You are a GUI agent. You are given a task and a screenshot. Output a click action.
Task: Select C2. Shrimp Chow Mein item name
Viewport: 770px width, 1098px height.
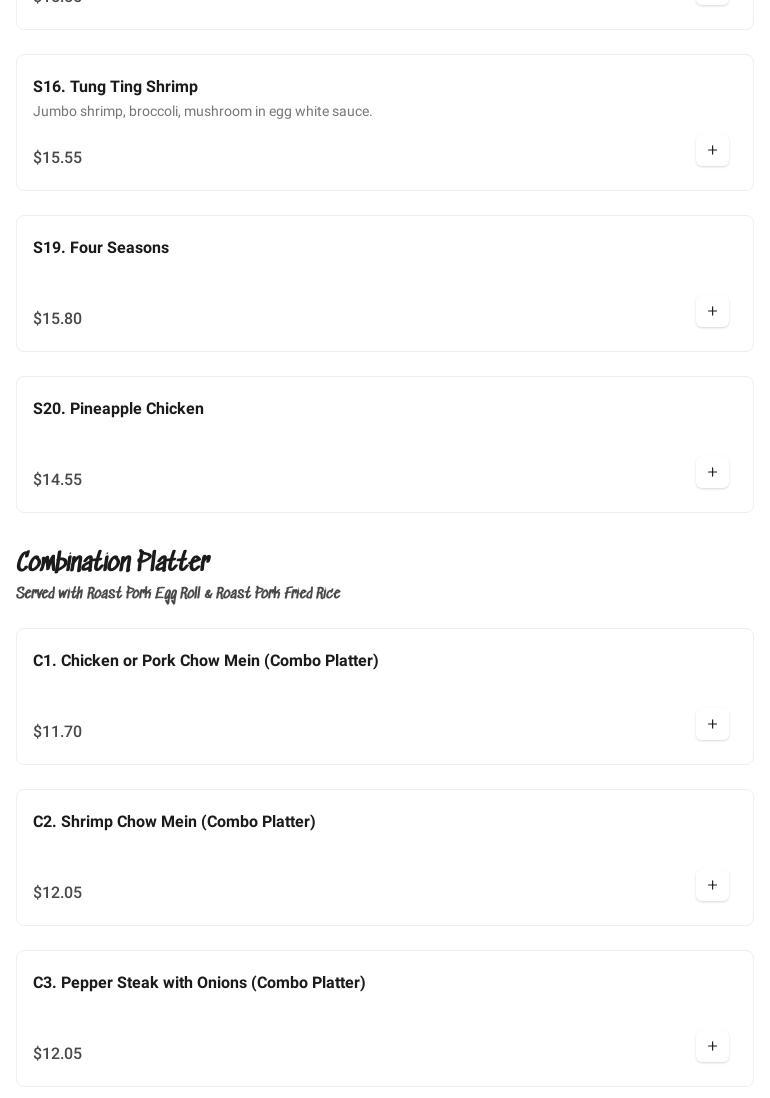[174, 822]
